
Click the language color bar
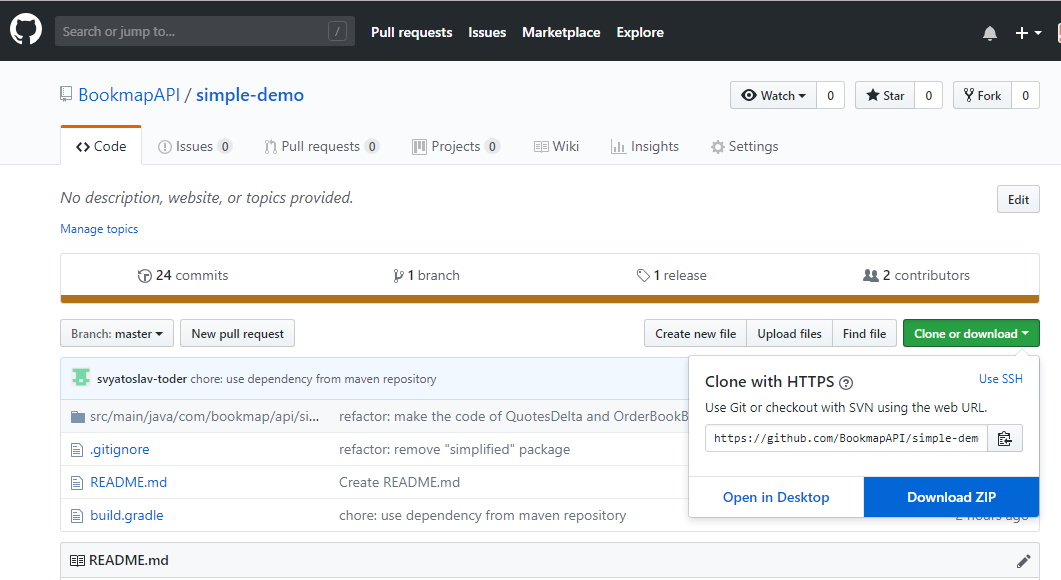[x=550, y=298]
